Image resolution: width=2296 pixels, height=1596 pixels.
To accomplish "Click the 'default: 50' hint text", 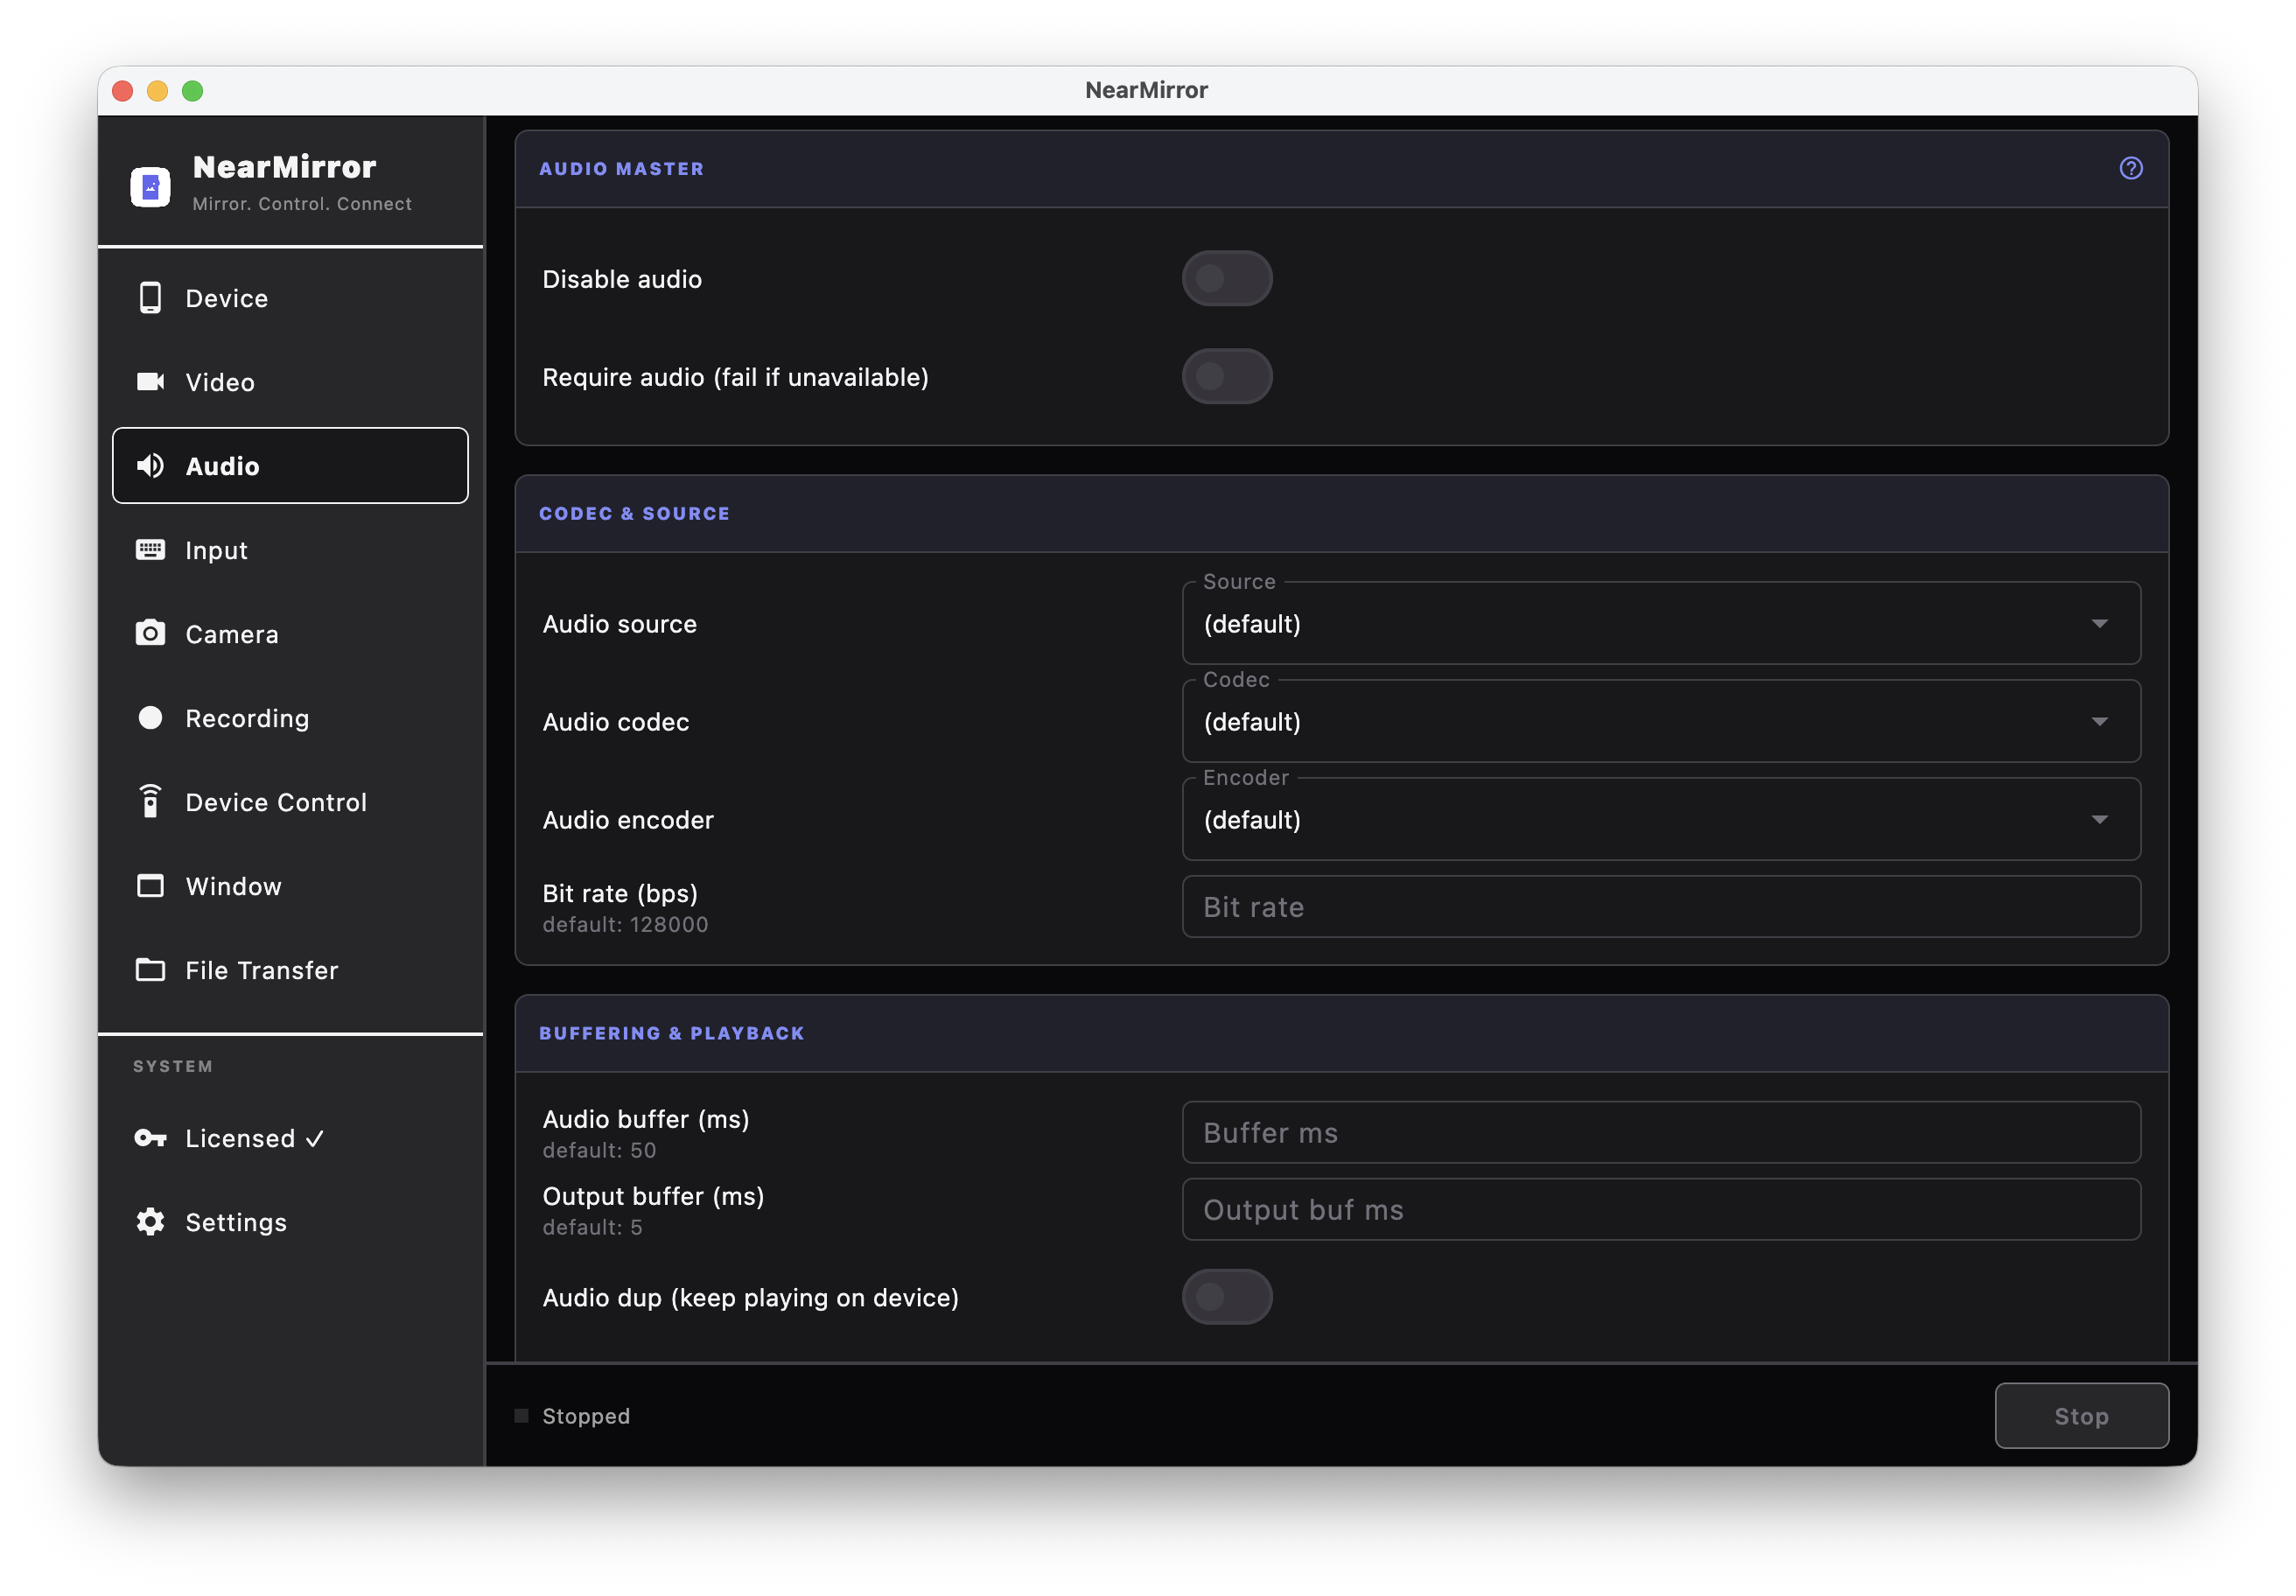I will point(599,1151).
